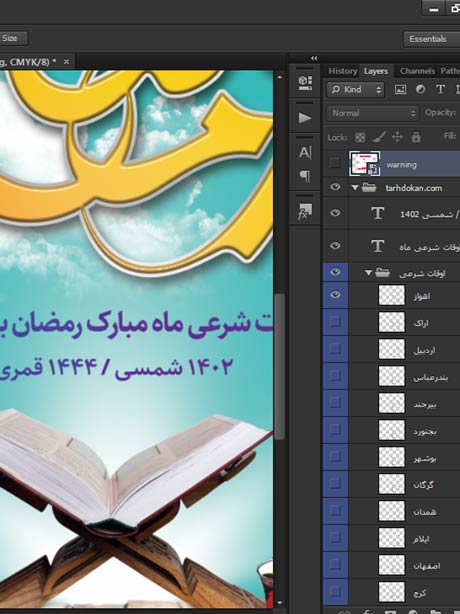
Task: Show the بیرجند layer
Action: click(x=335, y=403)
